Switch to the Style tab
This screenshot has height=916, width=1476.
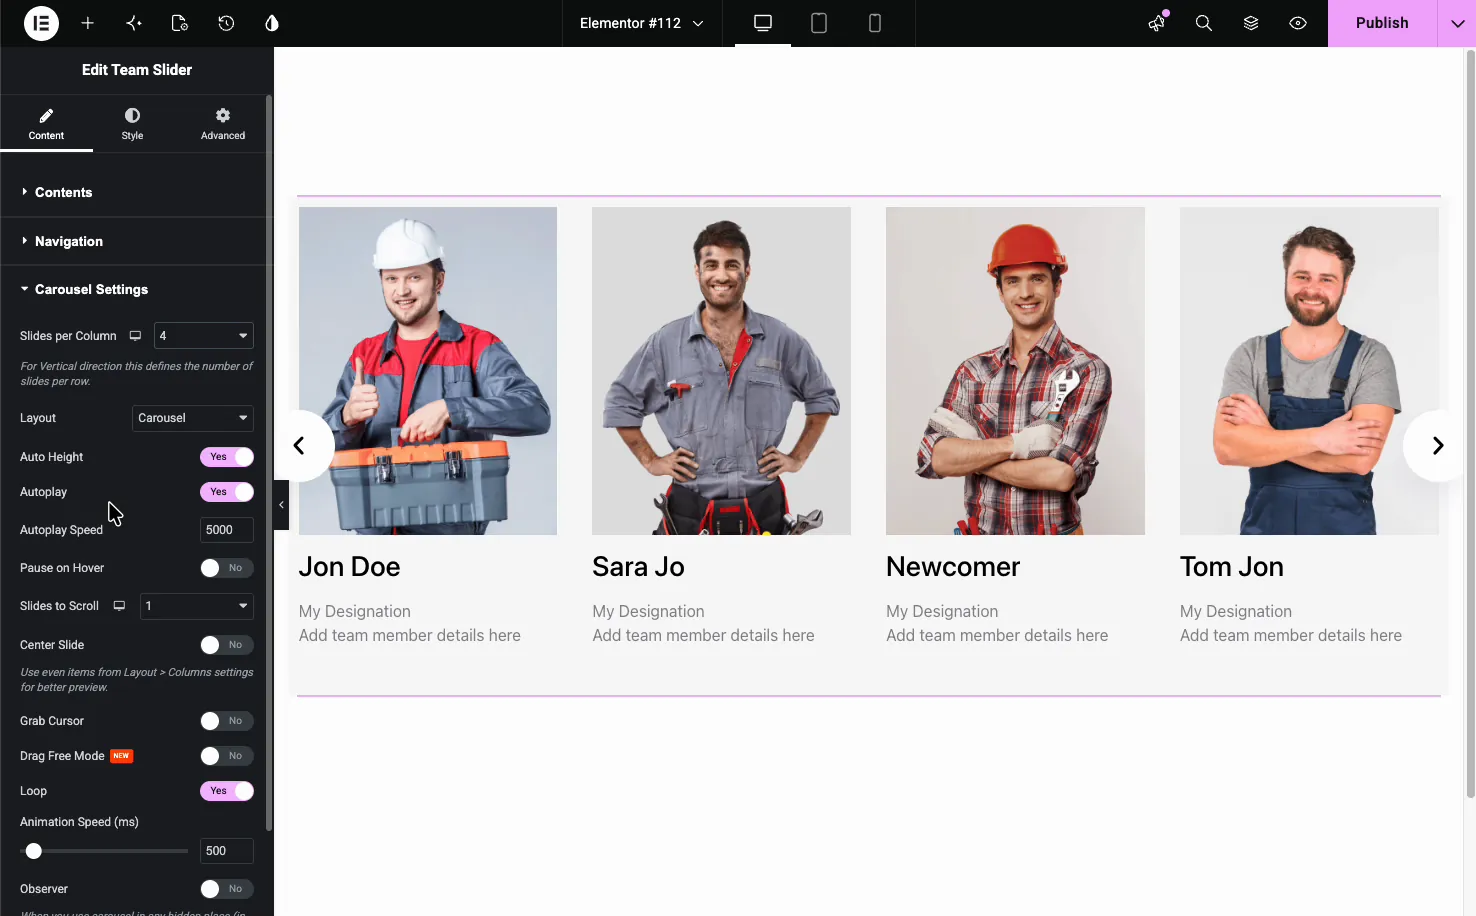click(132, 124)
